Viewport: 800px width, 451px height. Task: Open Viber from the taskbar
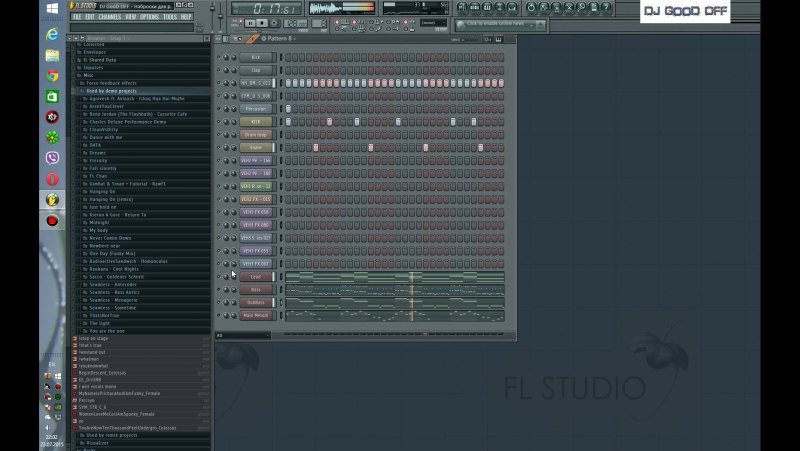tap(52, 158)
